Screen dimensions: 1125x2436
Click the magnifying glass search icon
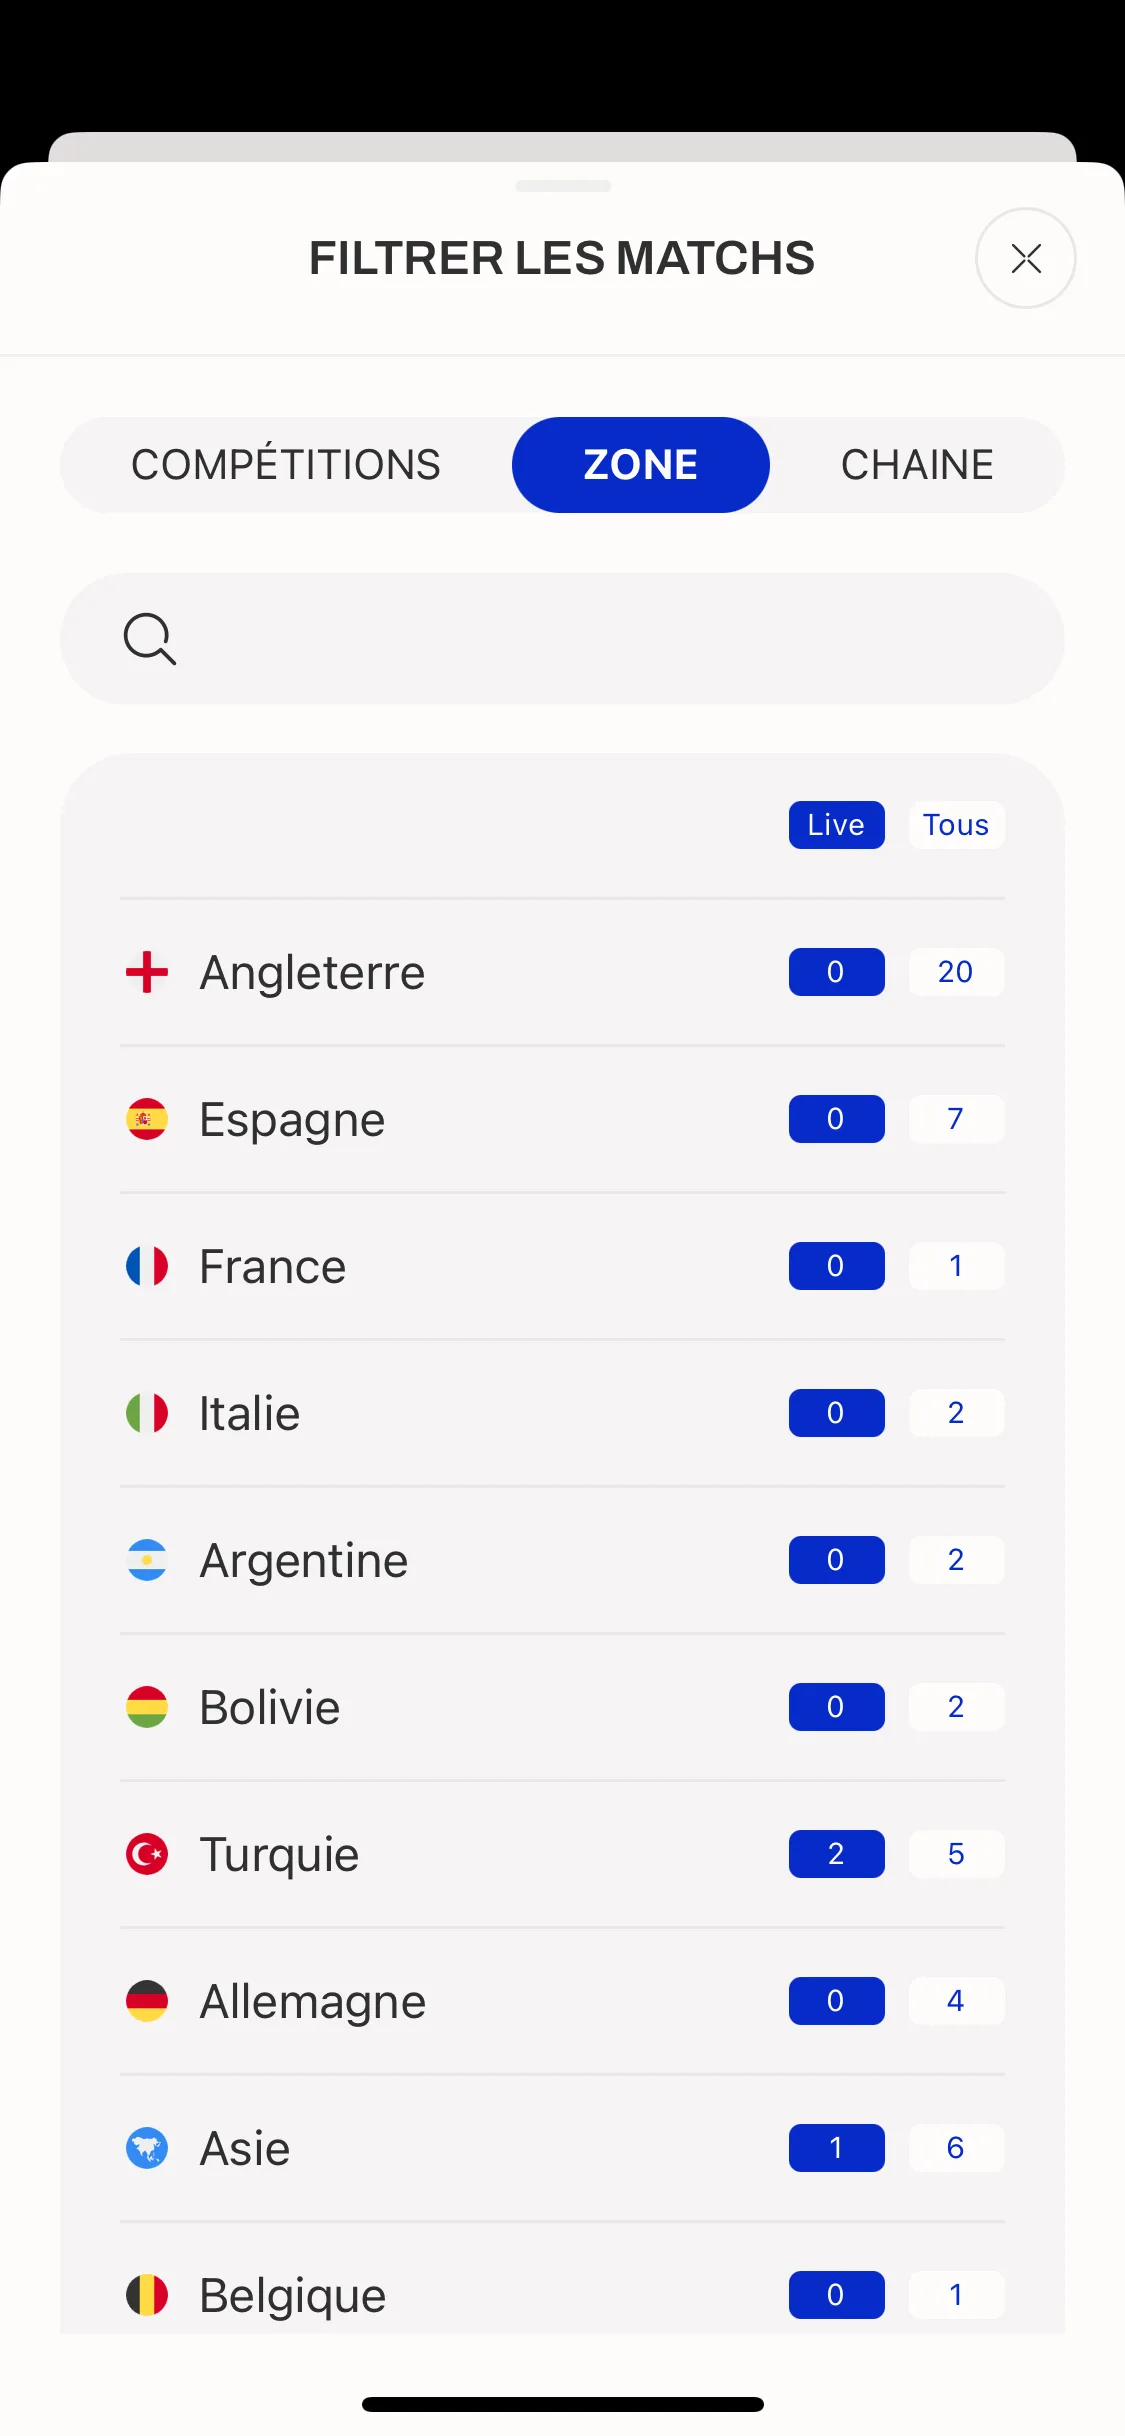pyautogui.click(x=150, y=639)
